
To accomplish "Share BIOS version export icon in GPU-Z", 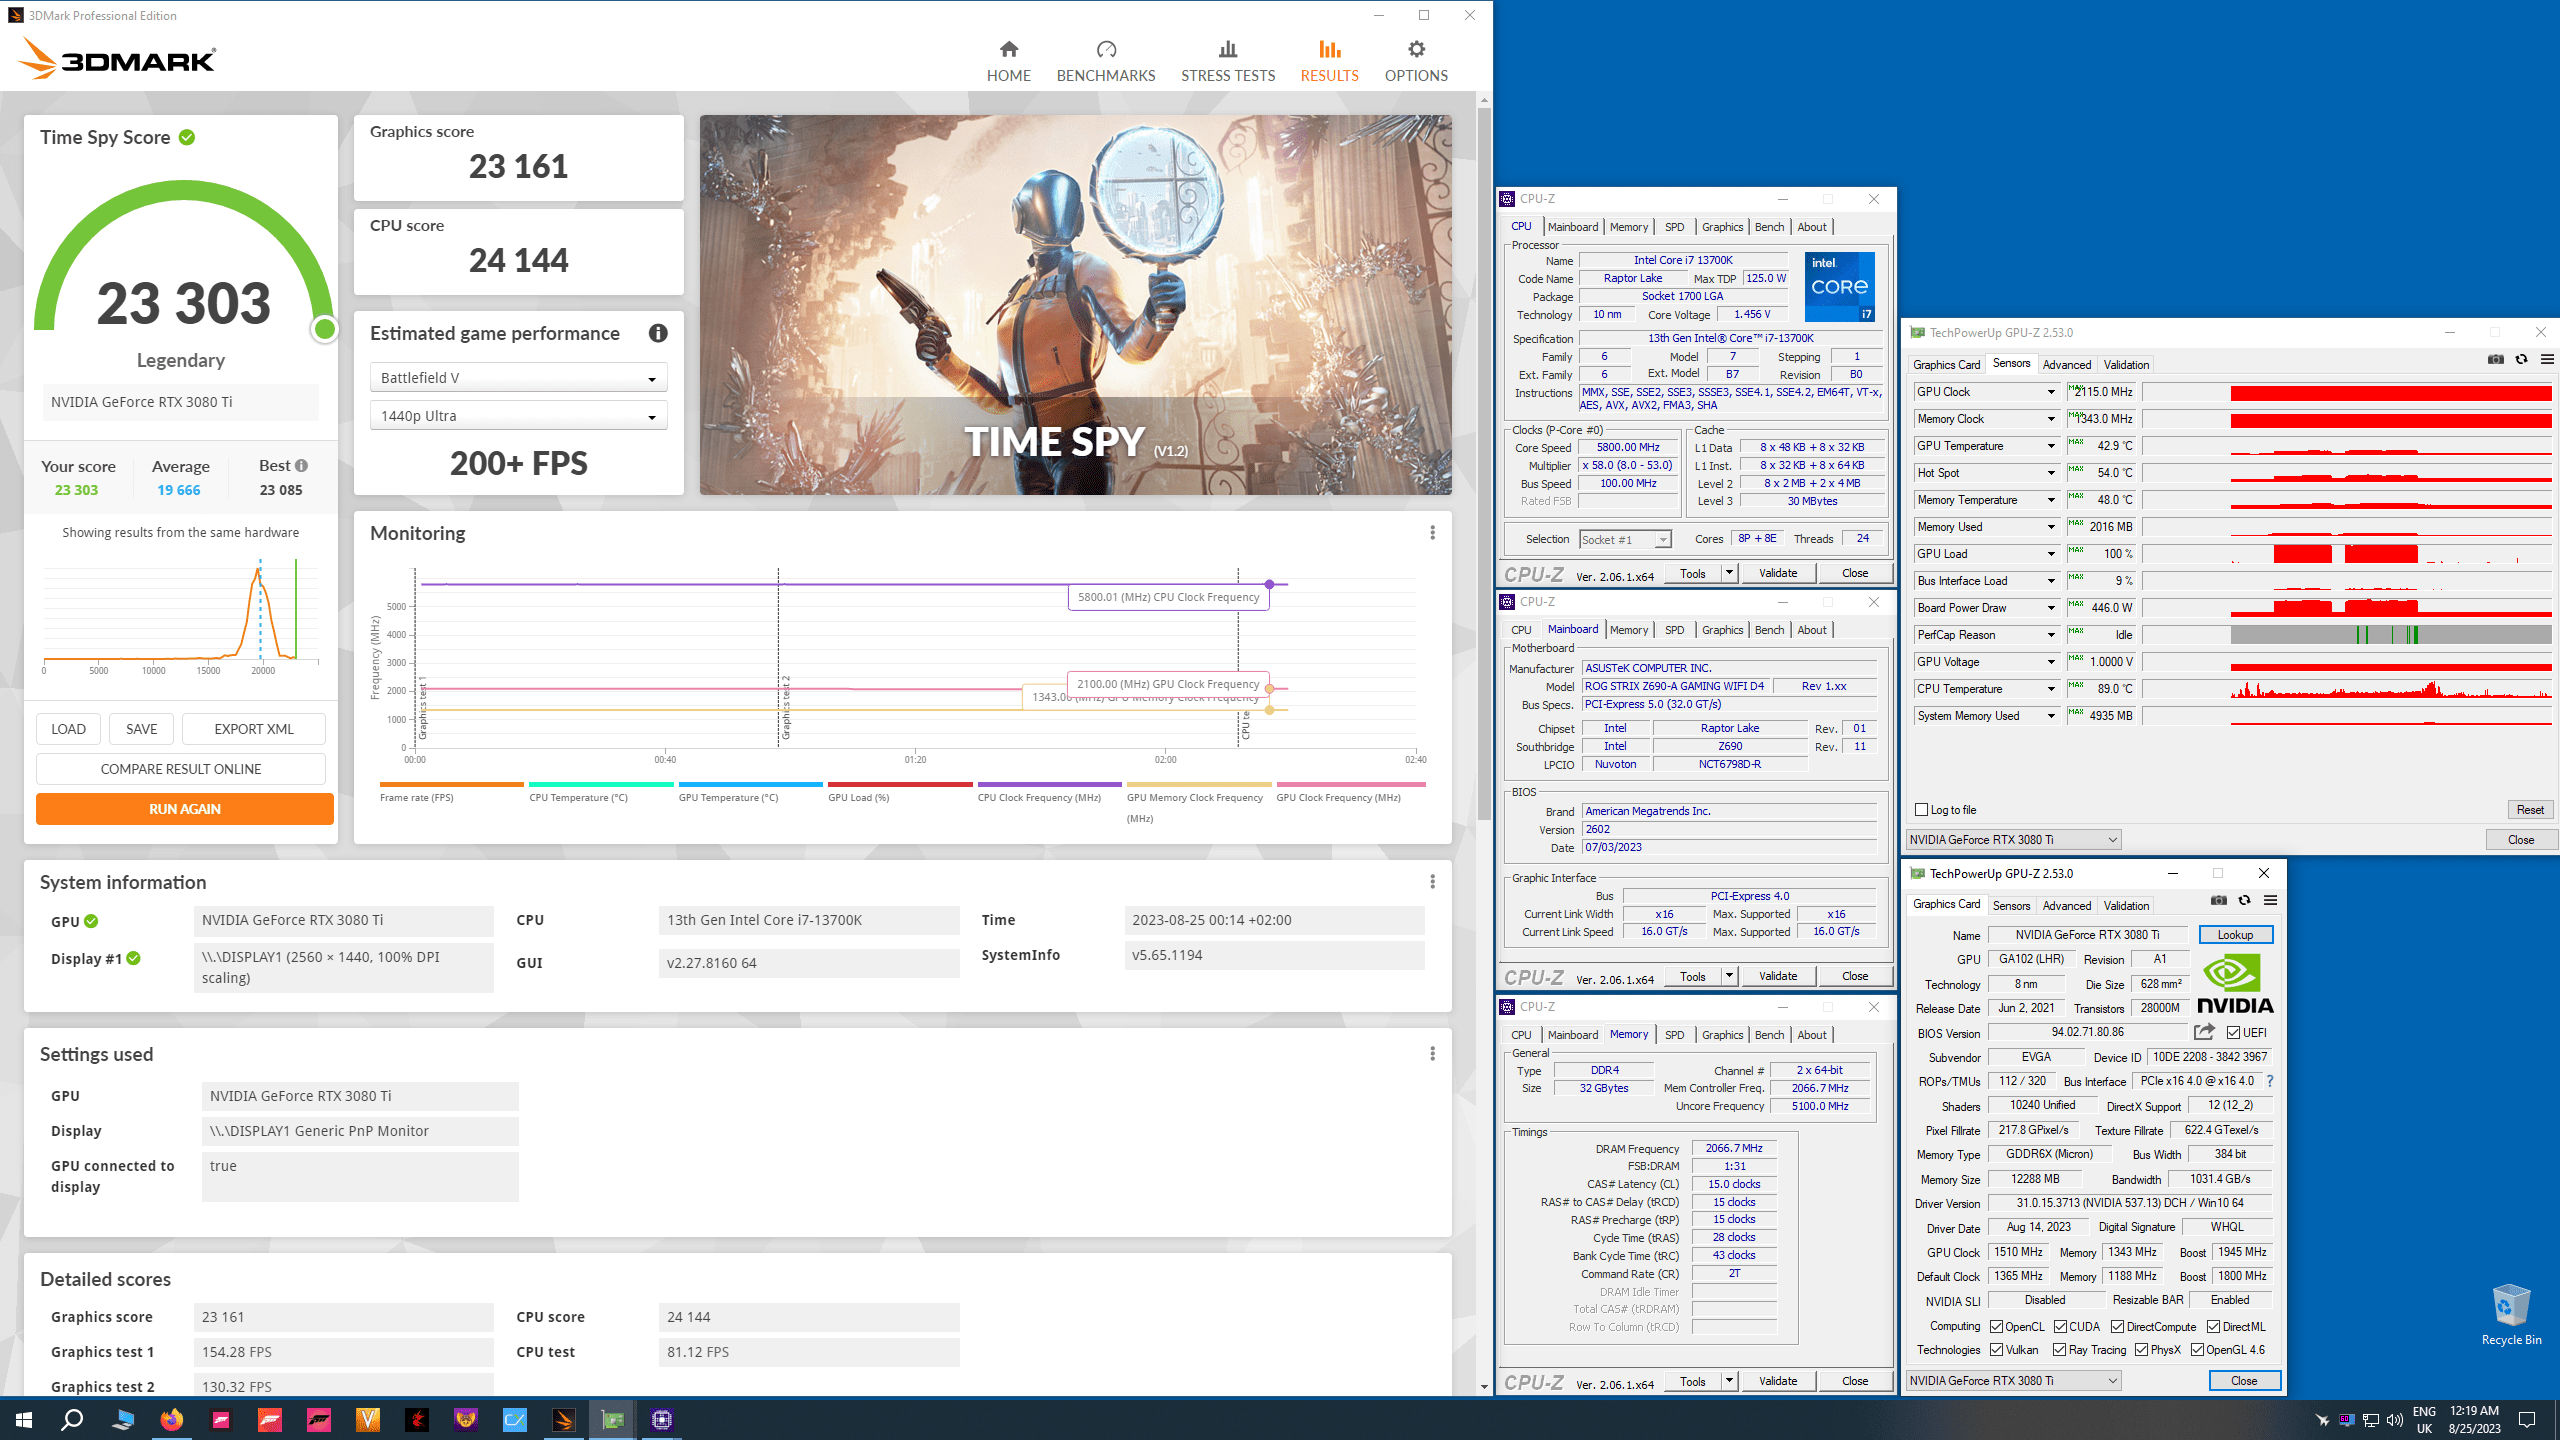I will (x=2204, y=1031).
